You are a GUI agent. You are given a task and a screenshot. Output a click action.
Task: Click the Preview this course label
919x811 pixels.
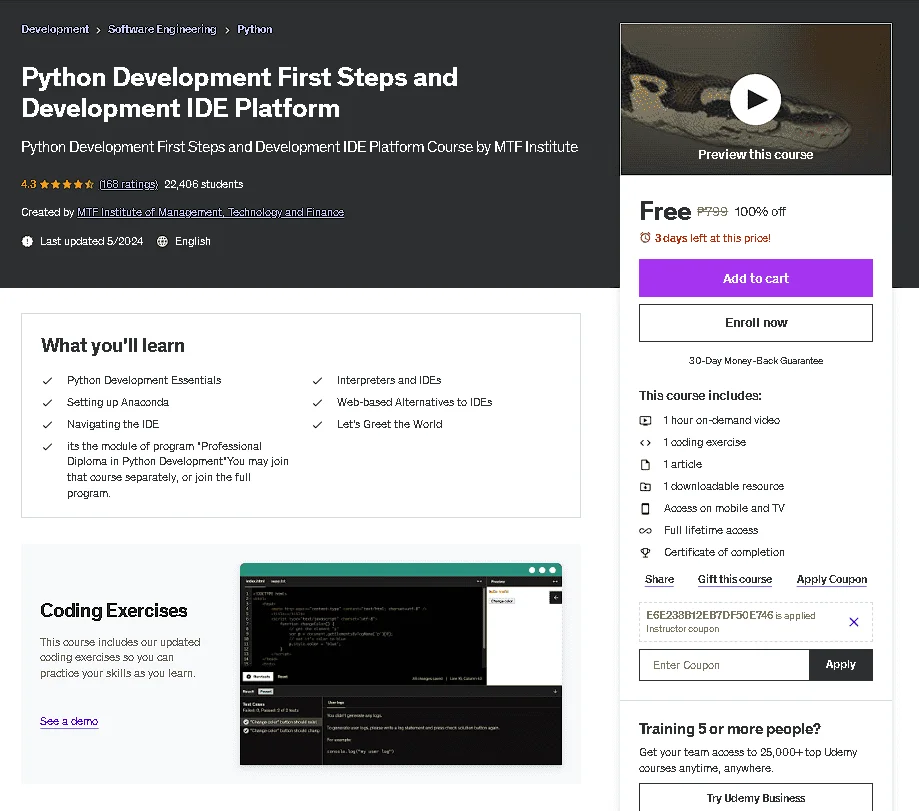(755, 155)
